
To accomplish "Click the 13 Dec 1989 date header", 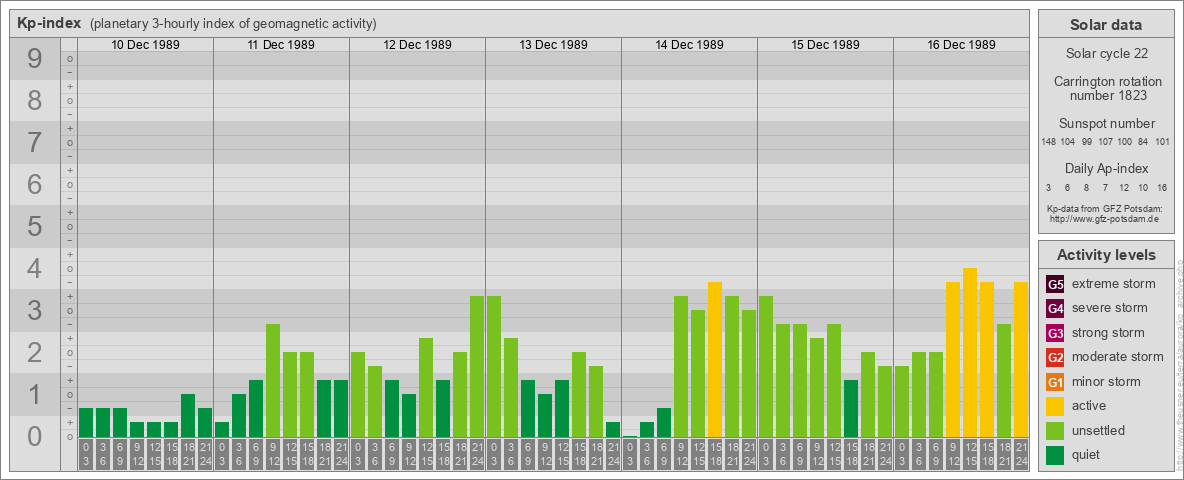I will coord(553,45).
